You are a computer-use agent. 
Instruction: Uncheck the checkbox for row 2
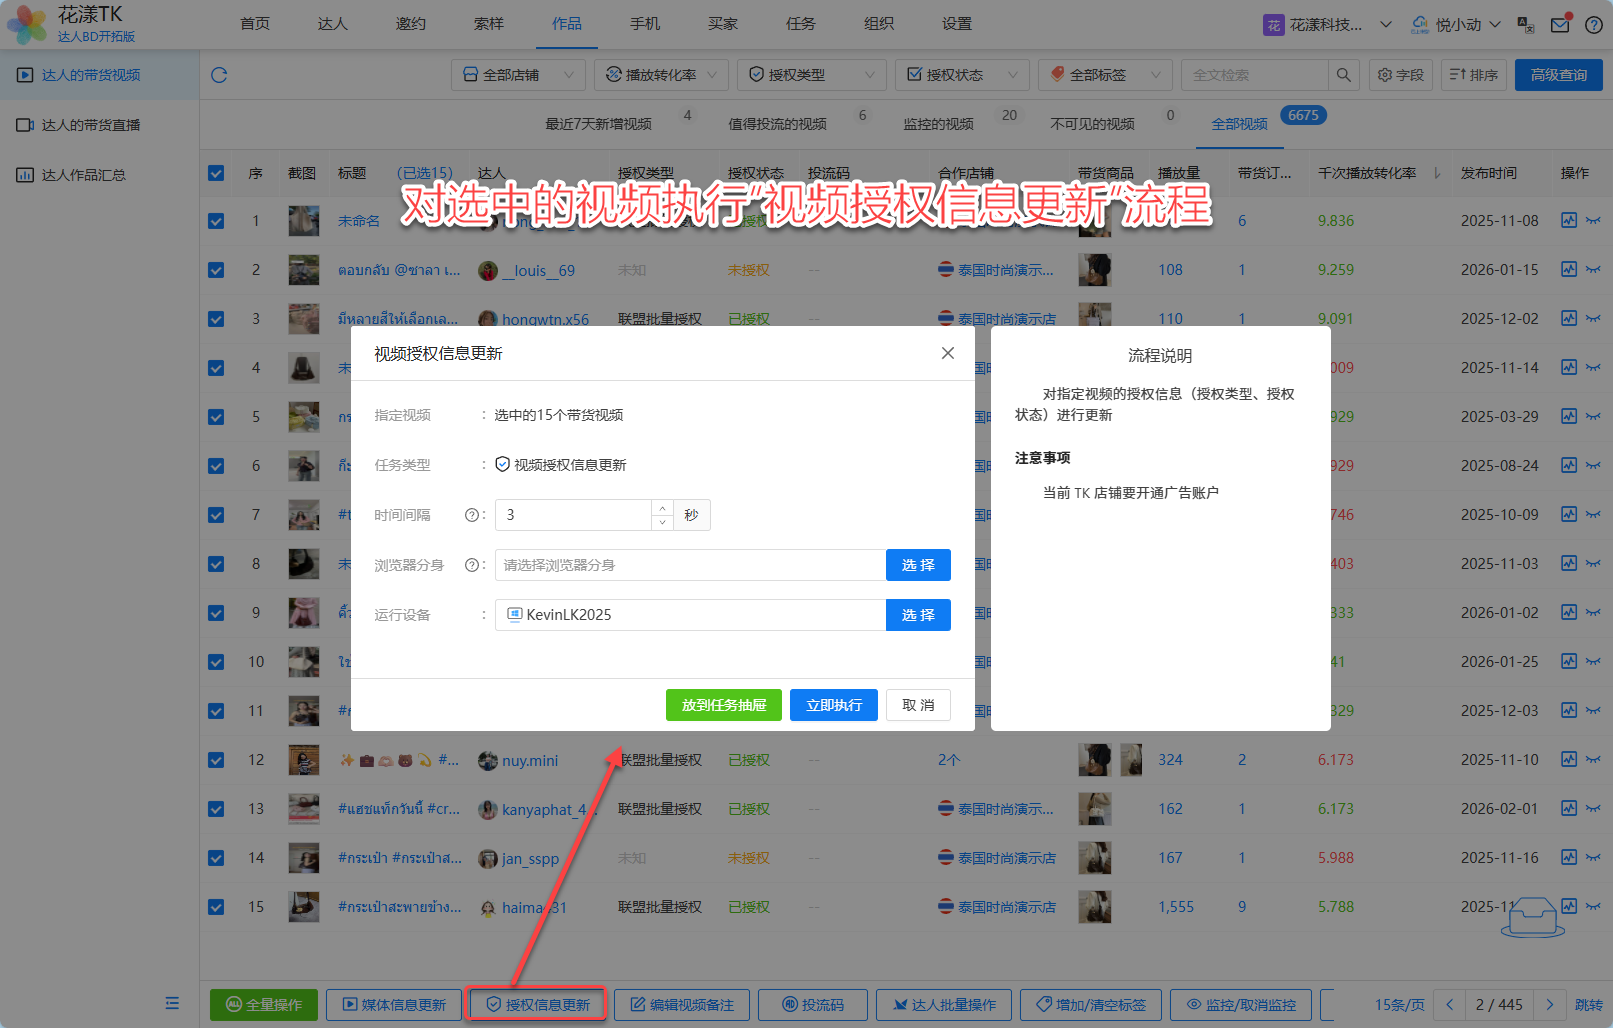click(216, 270)
